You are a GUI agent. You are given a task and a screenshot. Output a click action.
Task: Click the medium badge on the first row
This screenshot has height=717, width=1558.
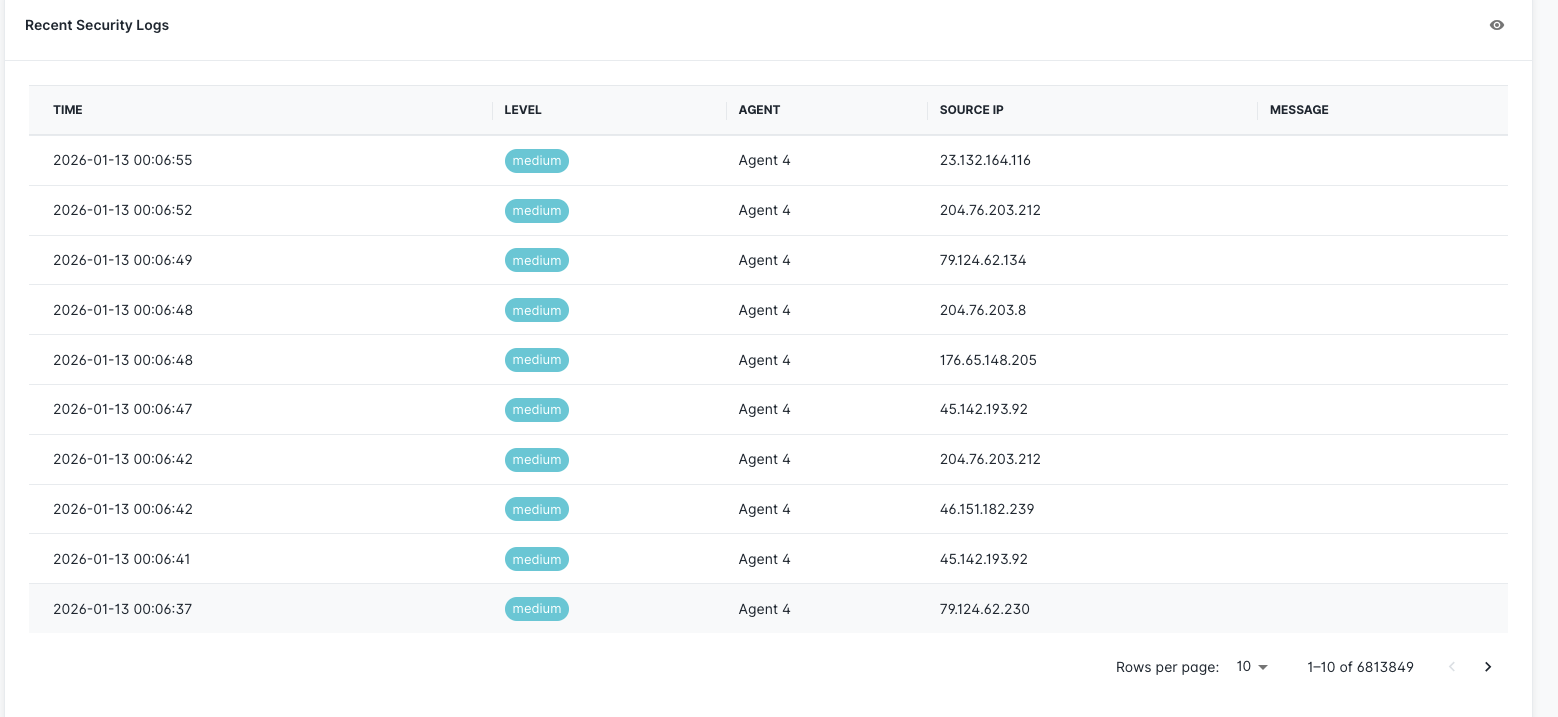537,160
